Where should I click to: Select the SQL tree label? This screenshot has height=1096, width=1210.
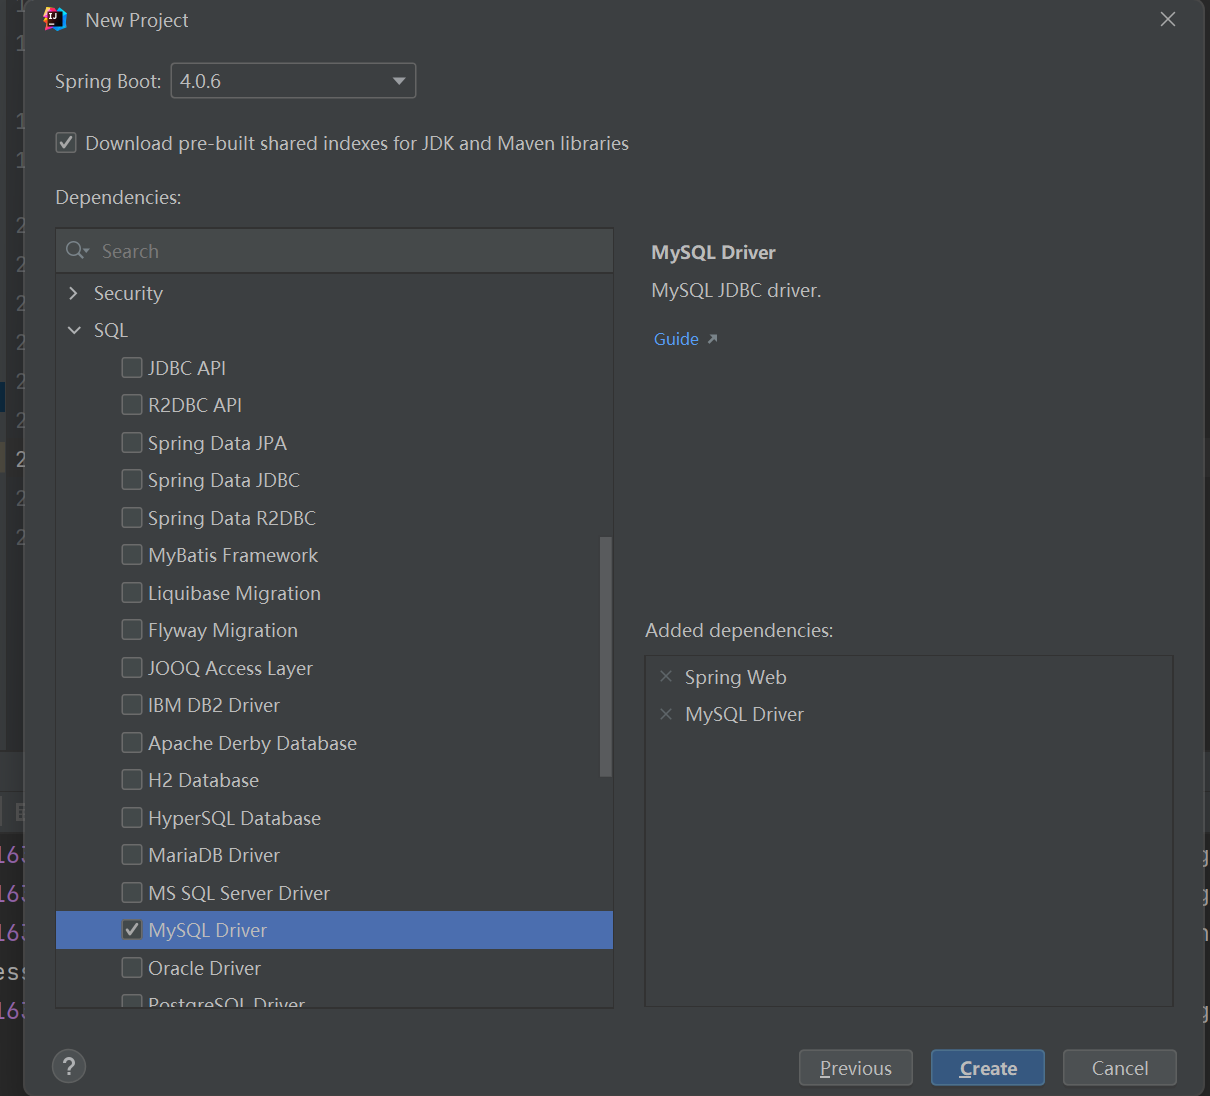click(x=111, y=330)
